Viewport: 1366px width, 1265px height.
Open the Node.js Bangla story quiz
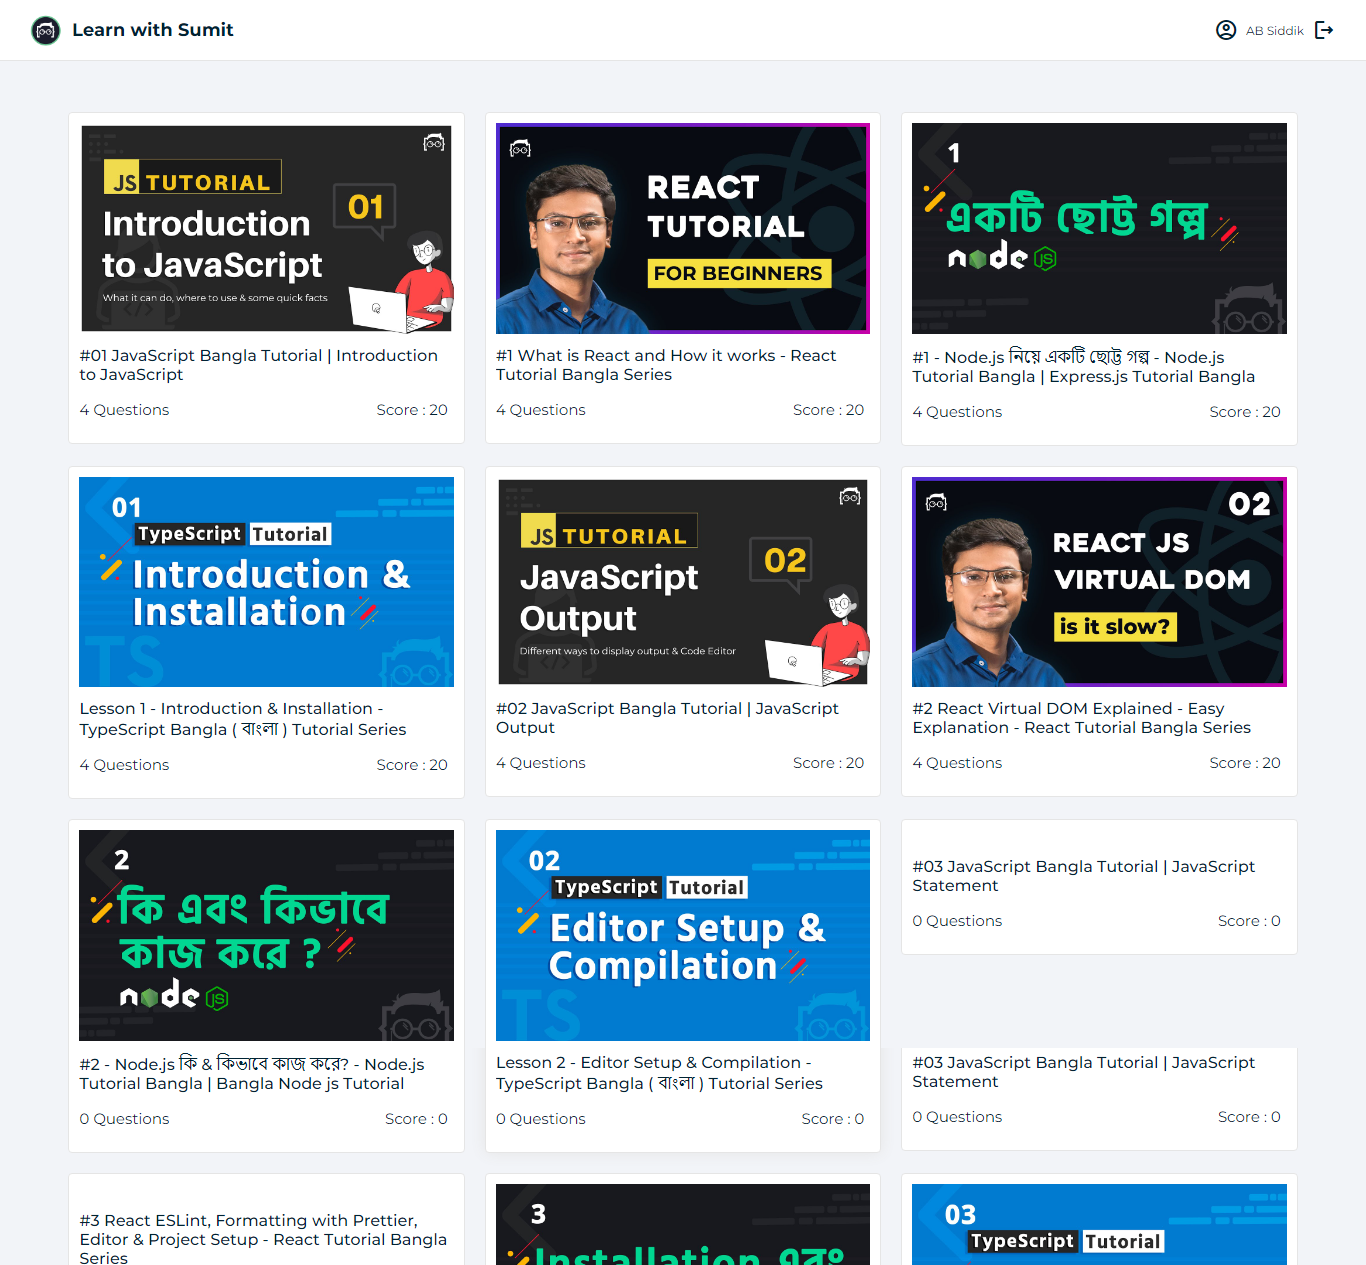pyautogui.click(x=1098, y=228)
